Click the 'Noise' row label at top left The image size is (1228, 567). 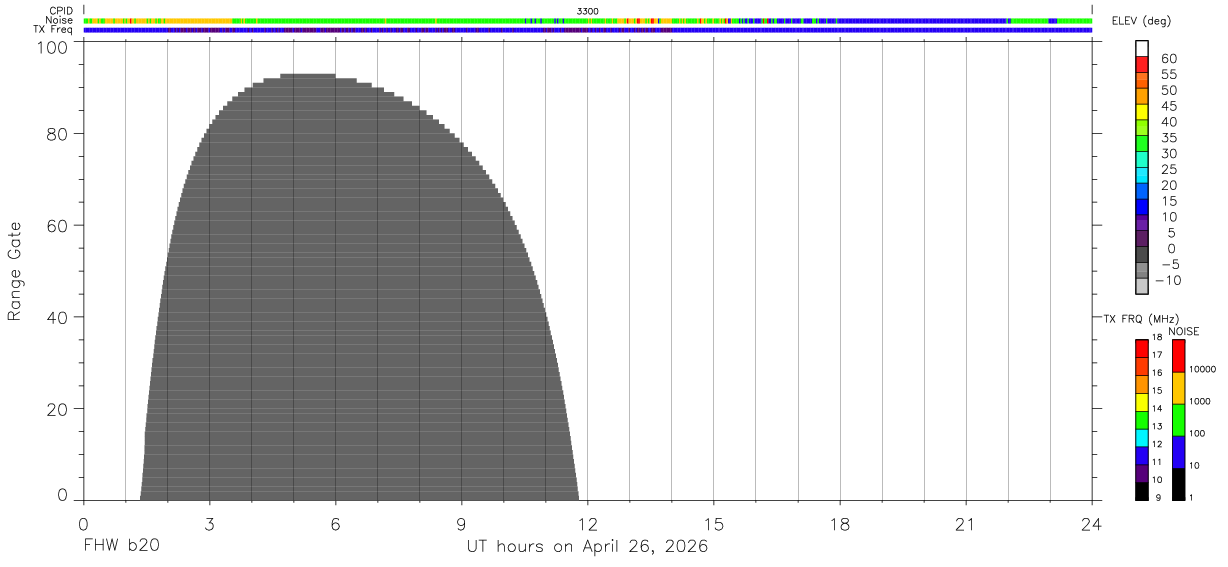pyautogui.click(x=61, y=20)
